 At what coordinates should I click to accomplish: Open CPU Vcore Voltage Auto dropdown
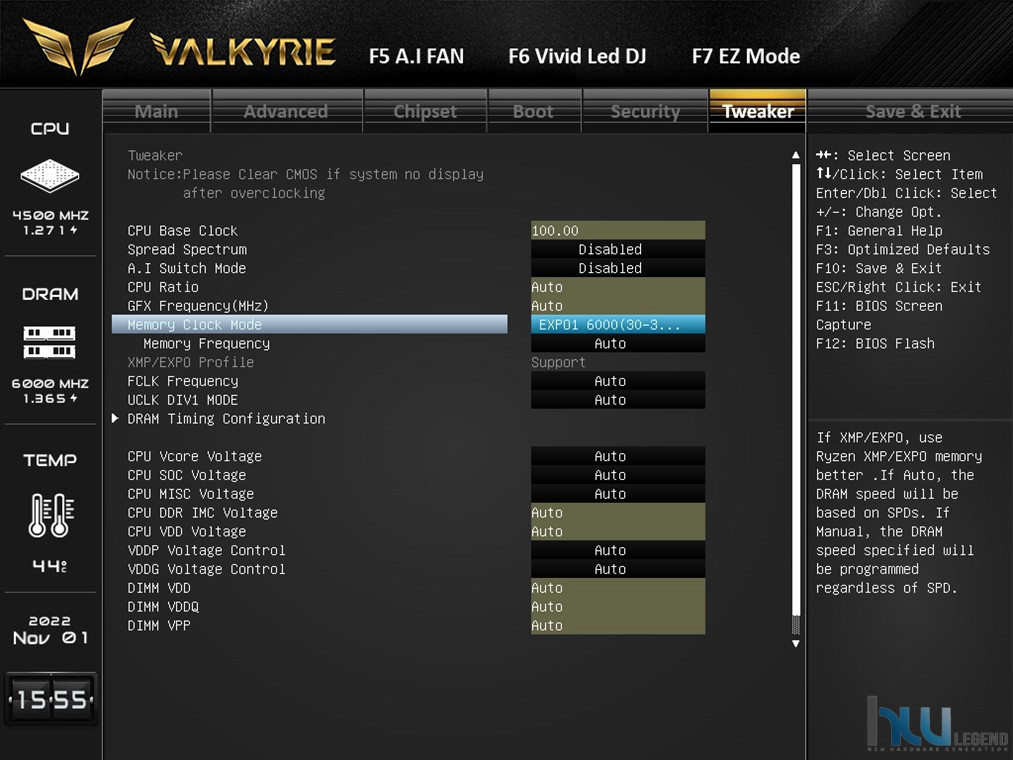pos(618,456)
